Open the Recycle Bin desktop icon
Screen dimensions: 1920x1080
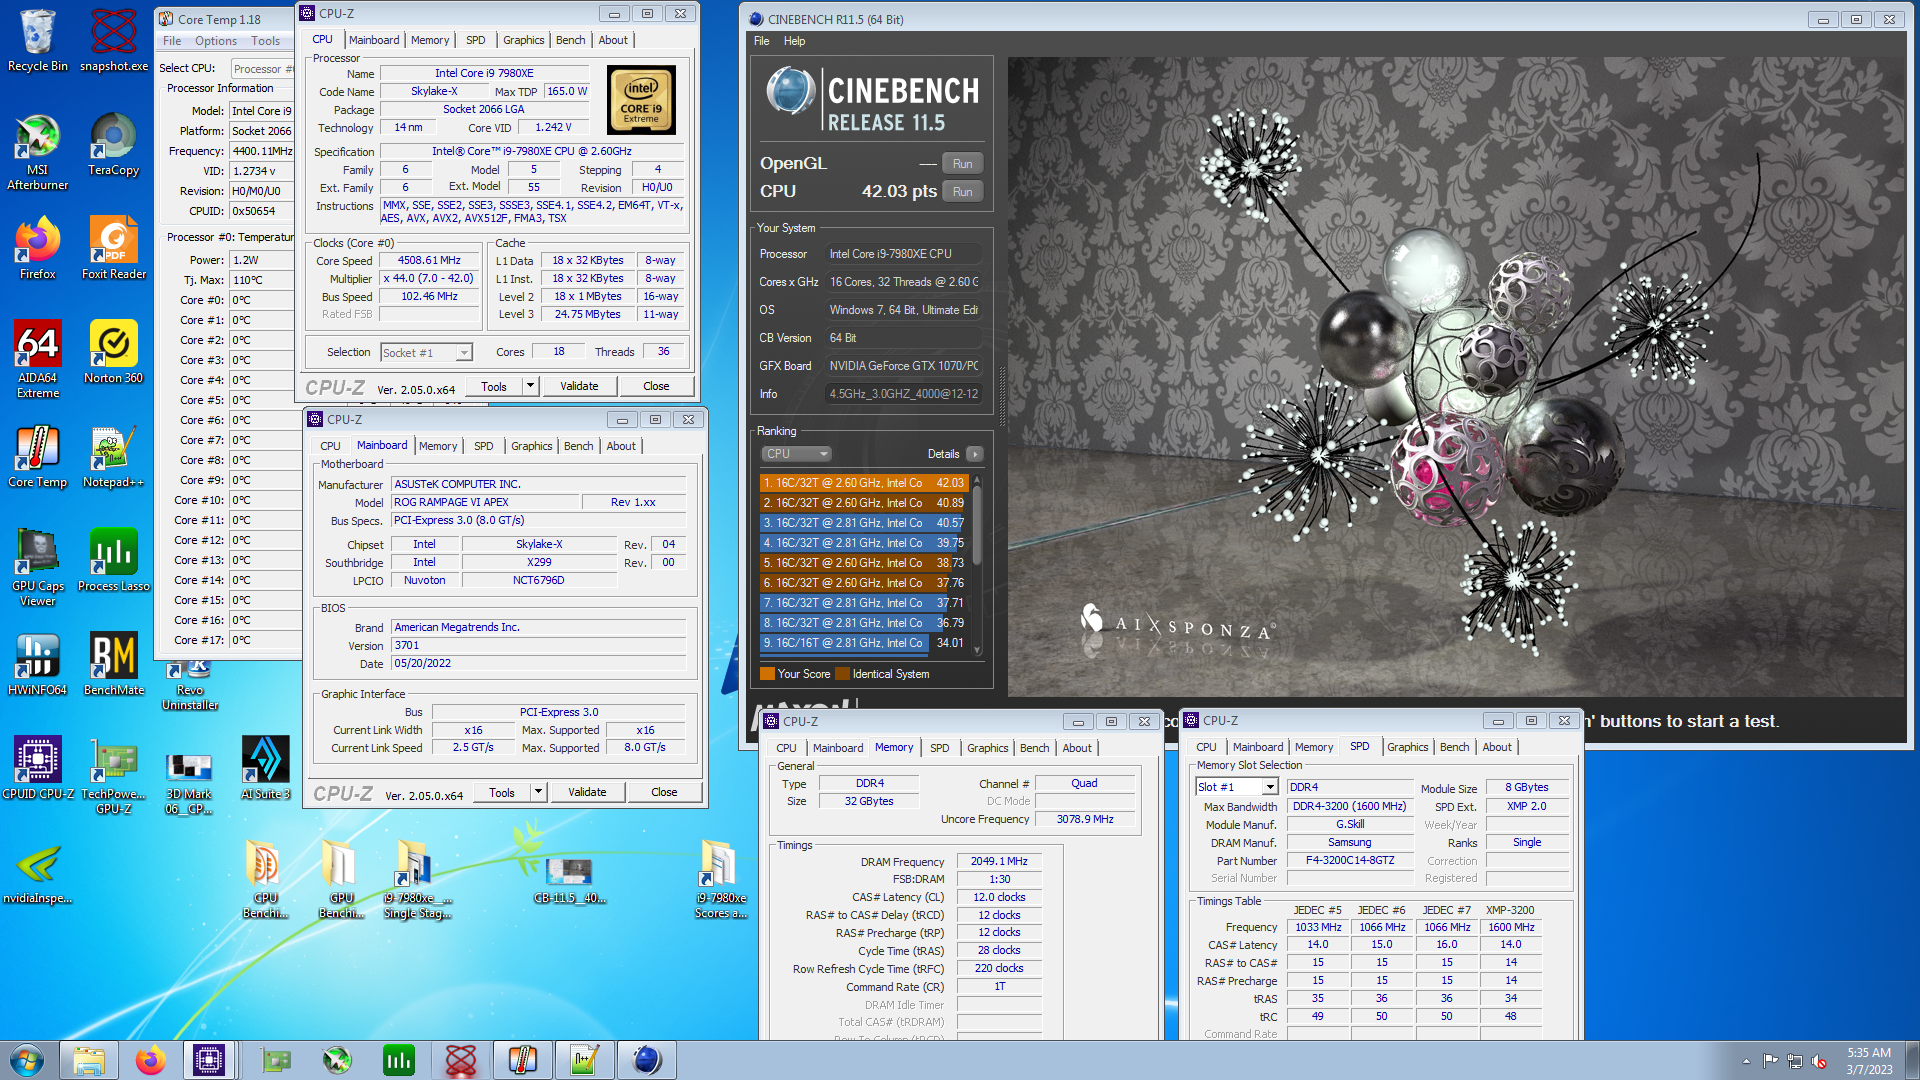[x=38, y=40]
